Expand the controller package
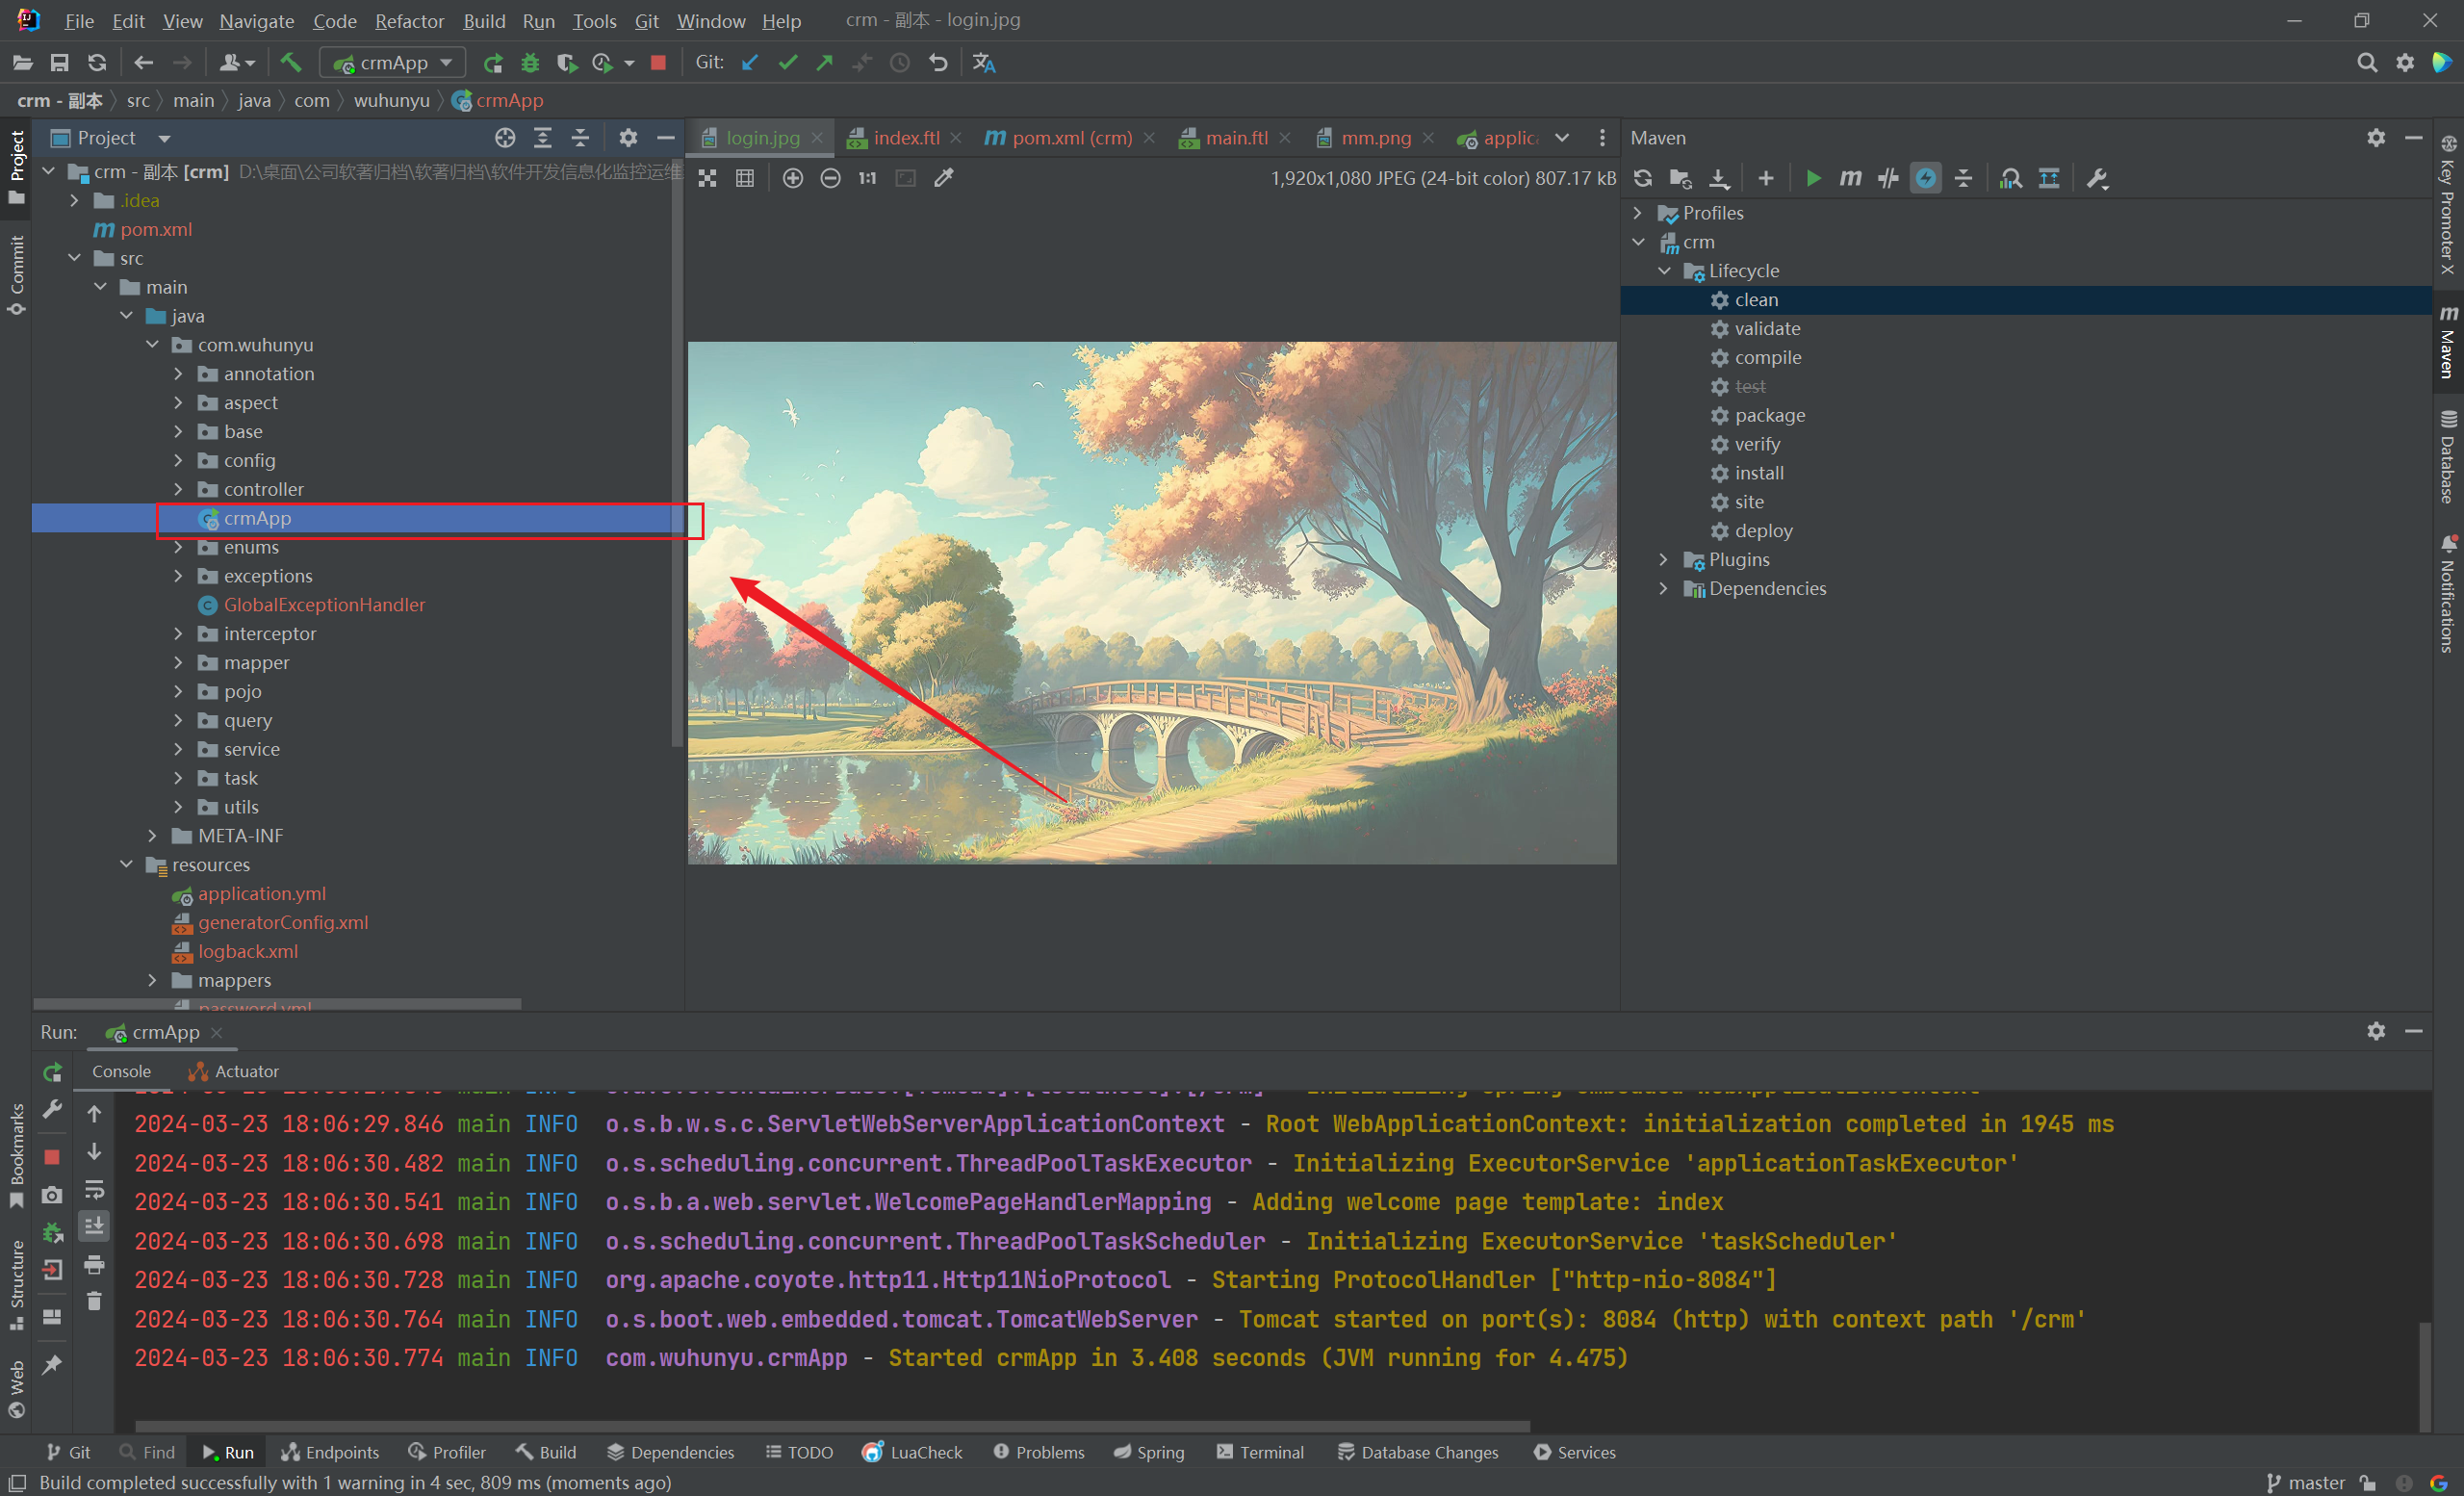2464x1496 pixels. 178,490
